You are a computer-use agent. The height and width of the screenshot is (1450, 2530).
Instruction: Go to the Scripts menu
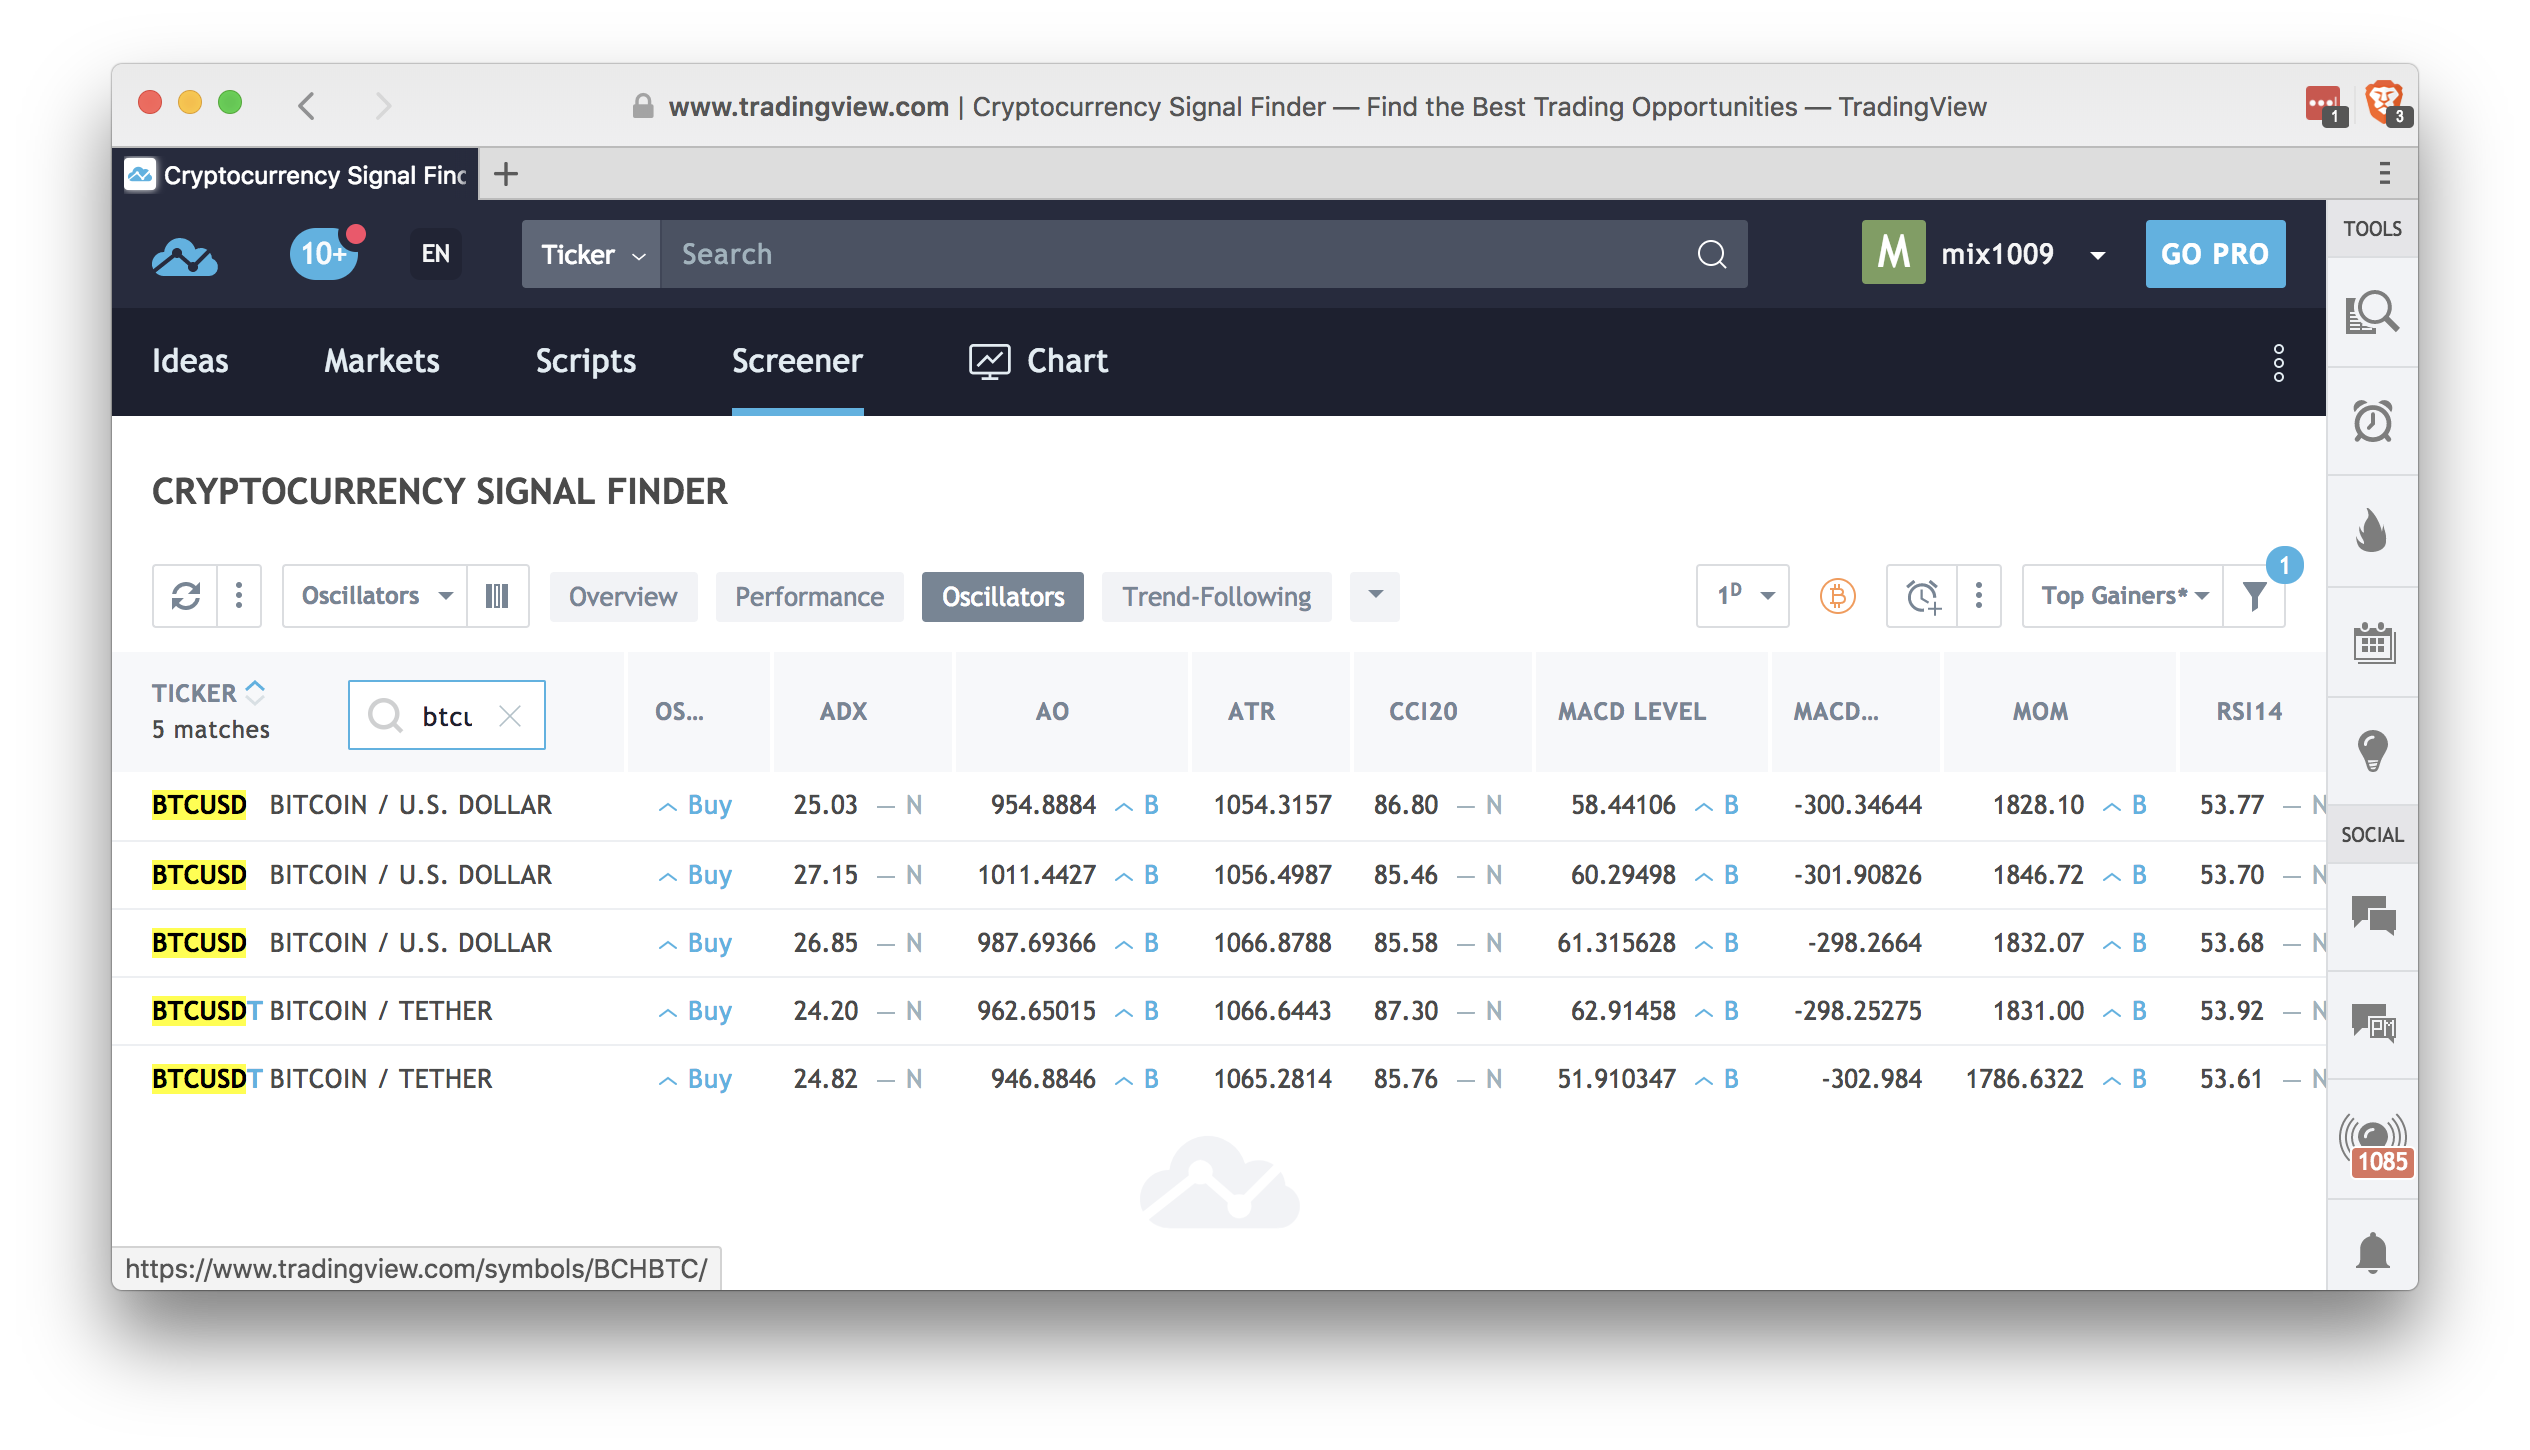pos(586,361)
